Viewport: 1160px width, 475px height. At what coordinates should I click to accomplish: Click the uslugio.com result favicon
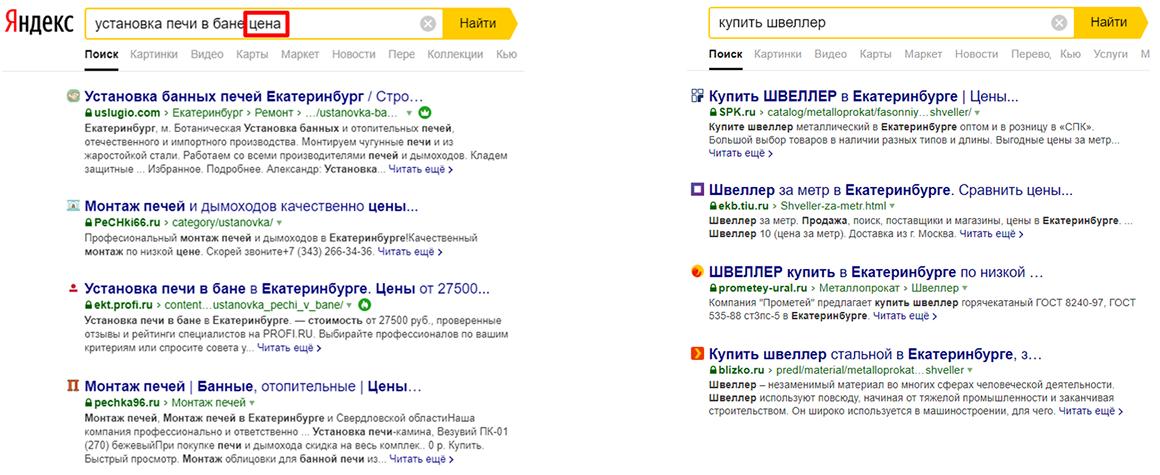coord(73,97)
